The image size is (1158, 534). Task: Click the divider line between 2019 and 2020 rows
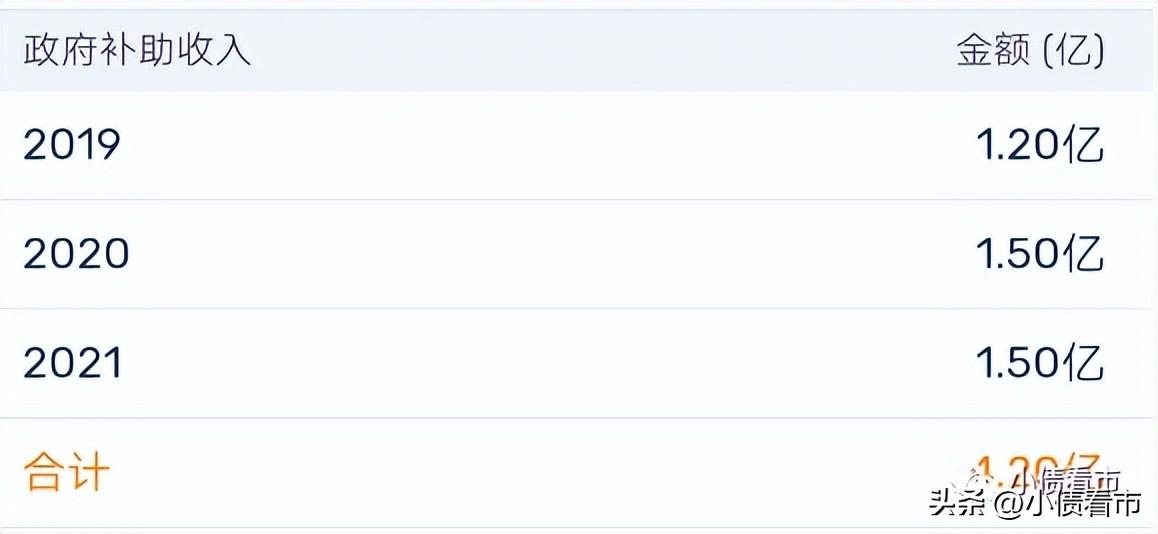(x=579, y=200)
